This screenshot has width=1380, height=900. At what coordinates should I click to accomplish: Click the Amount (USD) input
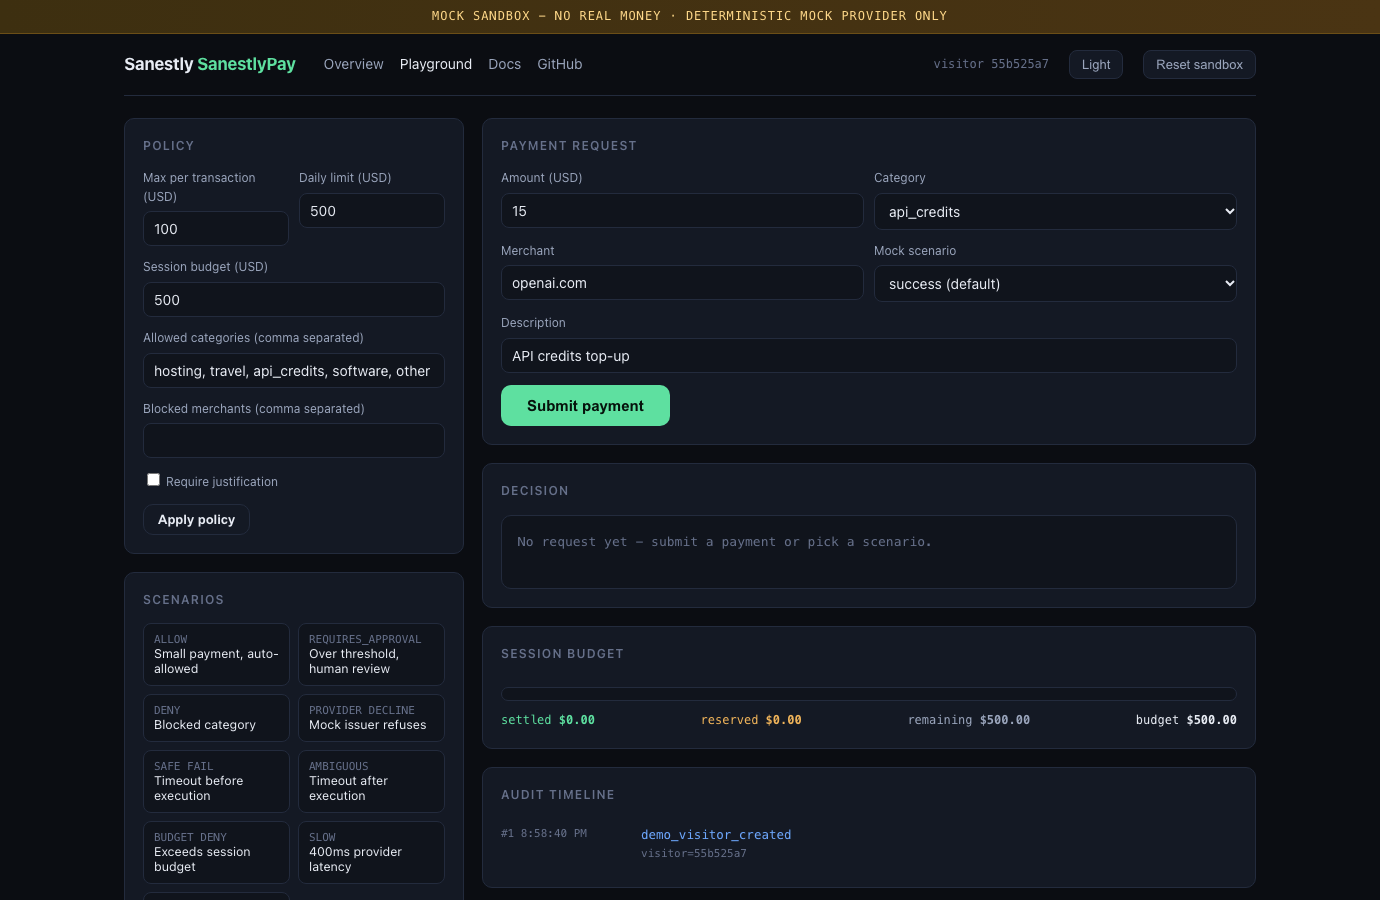click(x=682, y=211)
